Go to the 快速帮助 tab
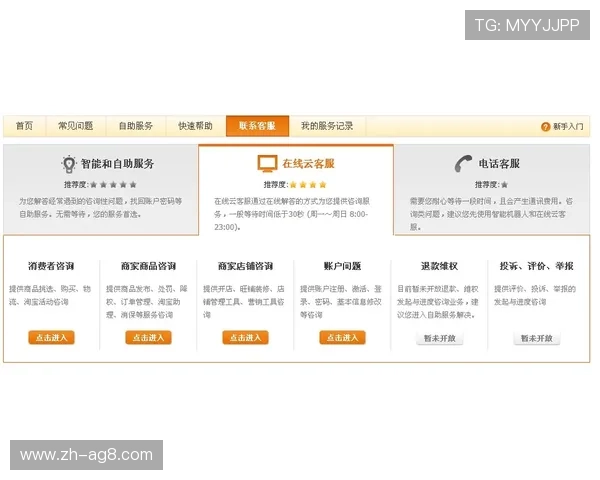 (x=196, y=126)
